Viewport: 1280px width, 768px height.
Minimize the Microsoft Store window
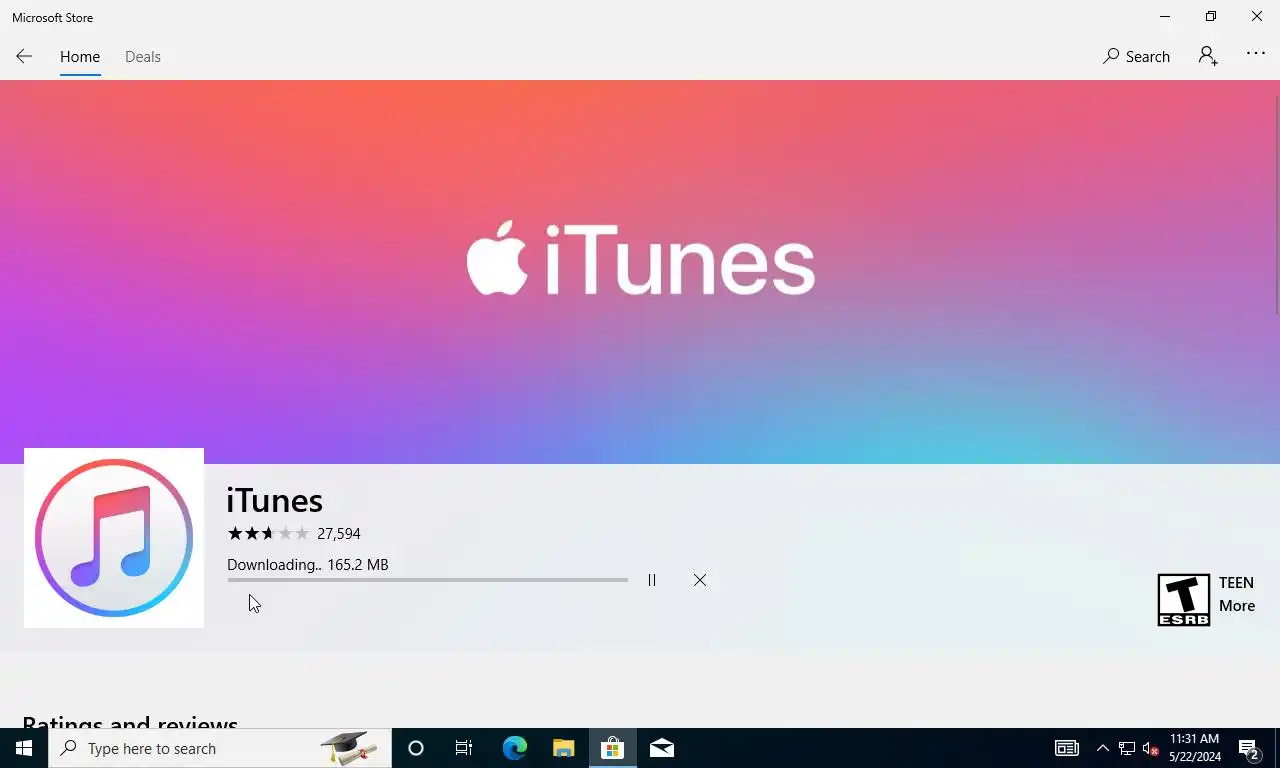point(1165,16)
